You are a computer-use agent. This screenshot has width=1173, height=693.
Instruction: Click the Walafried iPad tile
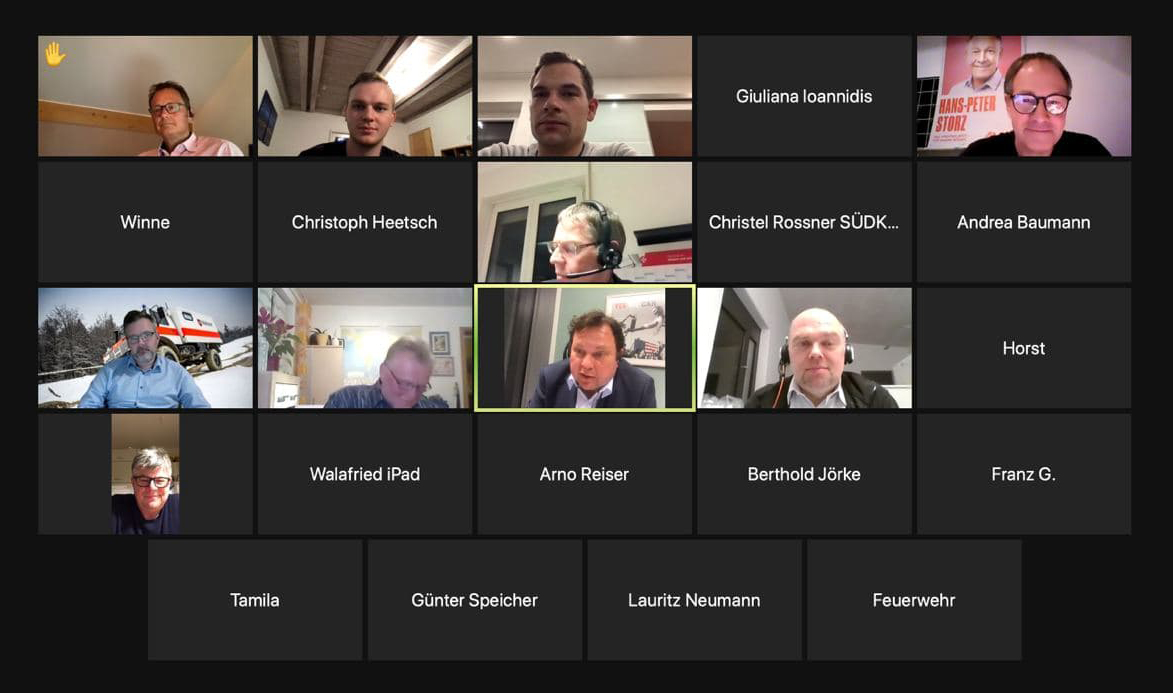[x=365, y=474]
